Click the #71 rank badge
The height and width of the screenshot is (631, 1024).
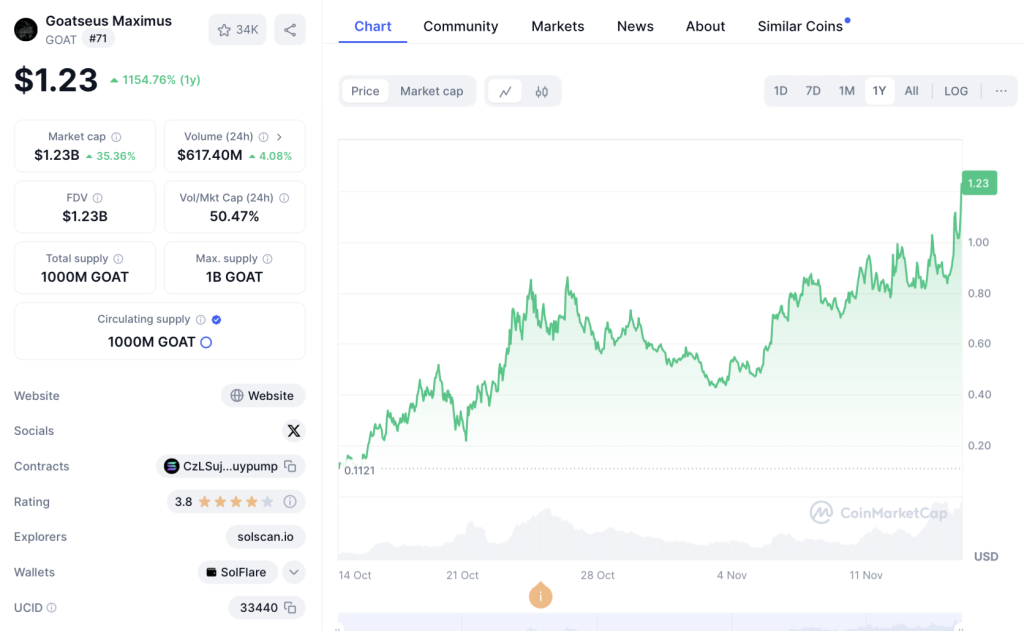tap(98, 39)
